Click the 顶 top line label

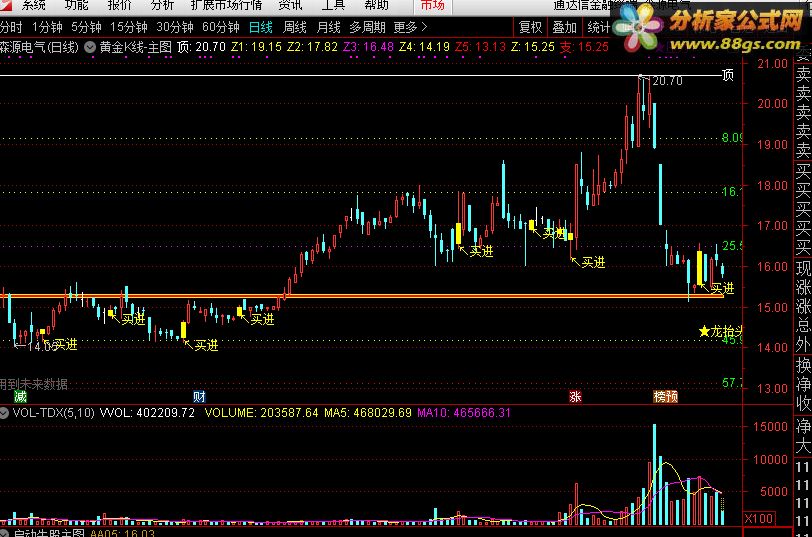(x=728, y=76)
